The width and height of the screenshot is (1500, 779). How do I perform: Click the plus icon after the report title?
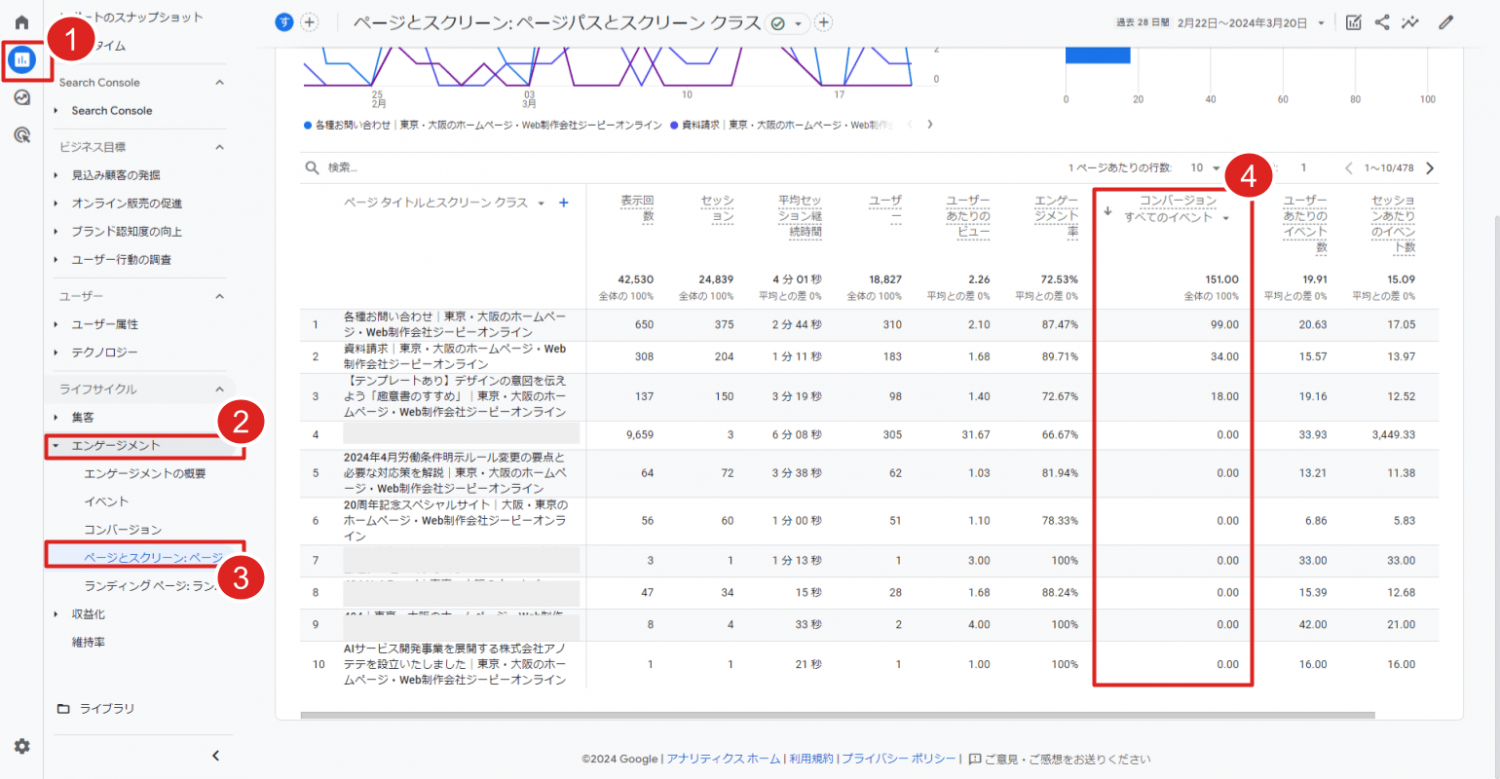(x=824, y=22)
